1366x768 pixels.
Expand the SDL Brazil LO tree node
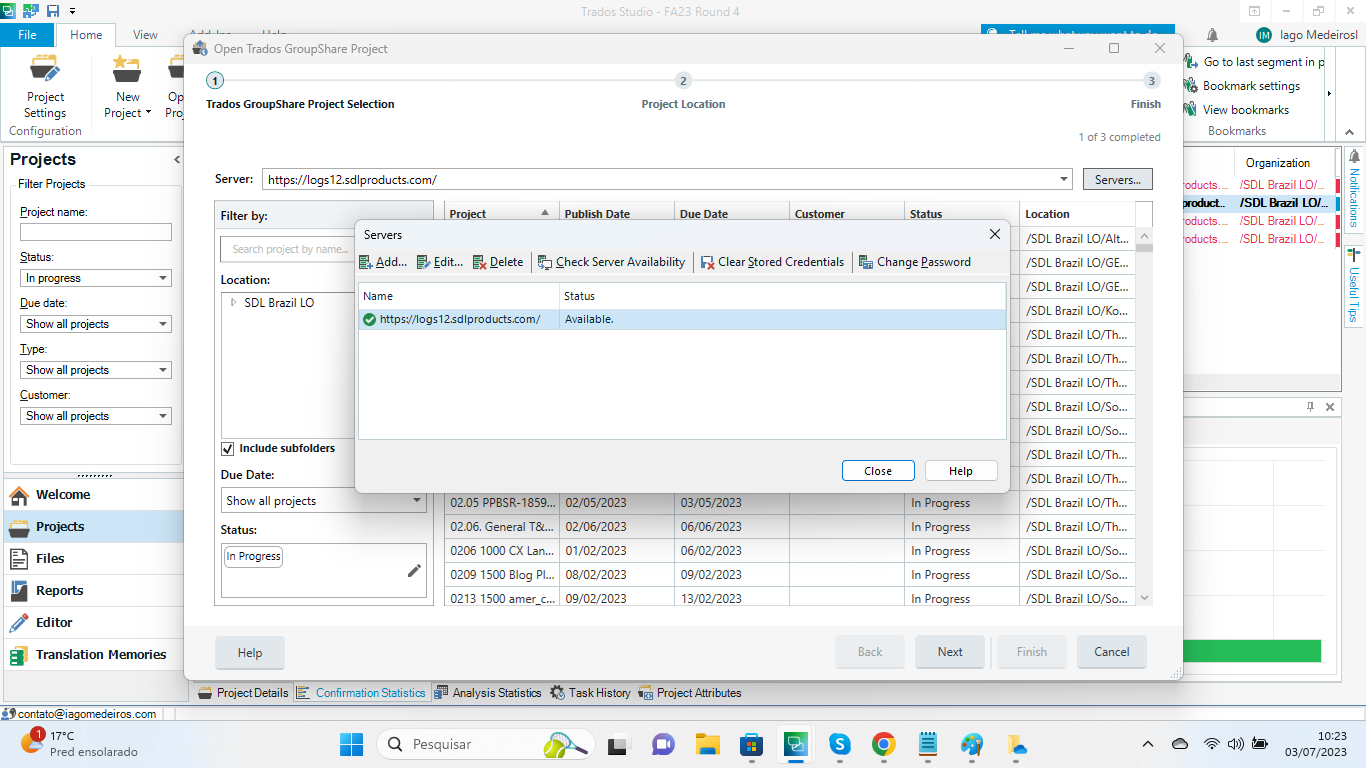tap(234, 302)
